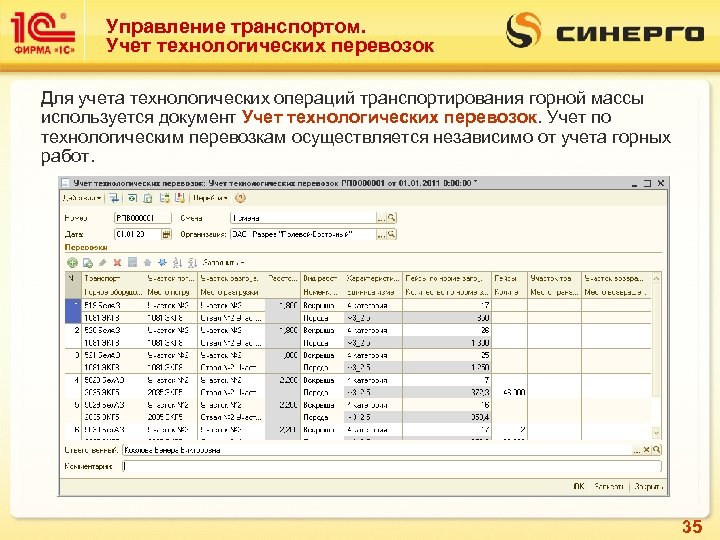
Task: Click the magnifier open icon of the Организация field
Action: pyautogui.click(x=391, y=234)
